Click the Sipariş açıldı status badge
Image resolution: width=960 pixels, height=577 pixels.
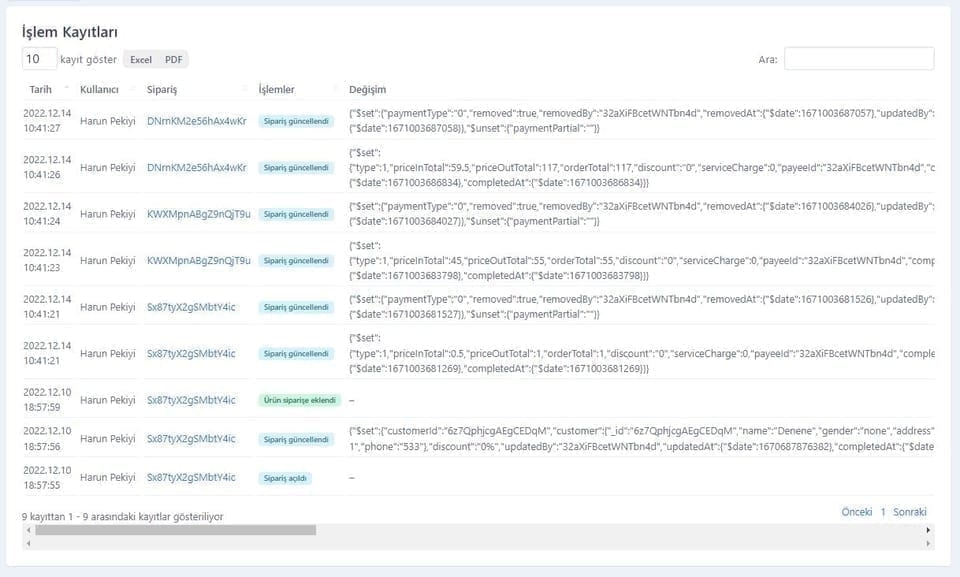point(285,478)
